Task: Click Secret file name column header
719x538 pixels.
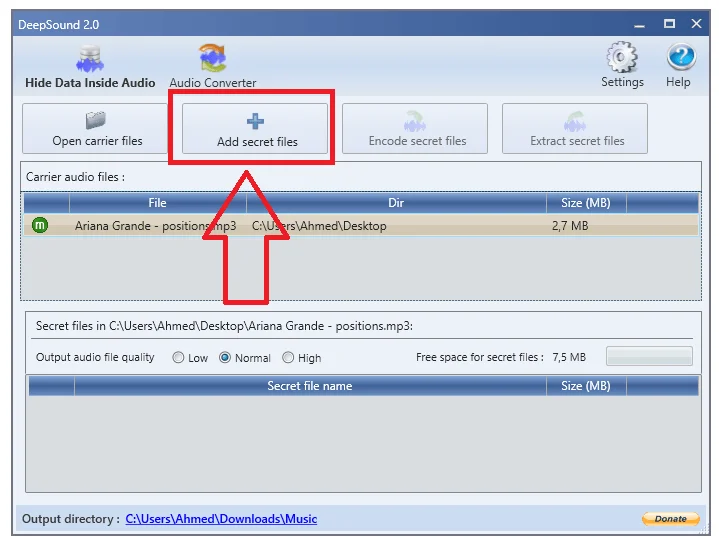Action: tap(309, 386)
